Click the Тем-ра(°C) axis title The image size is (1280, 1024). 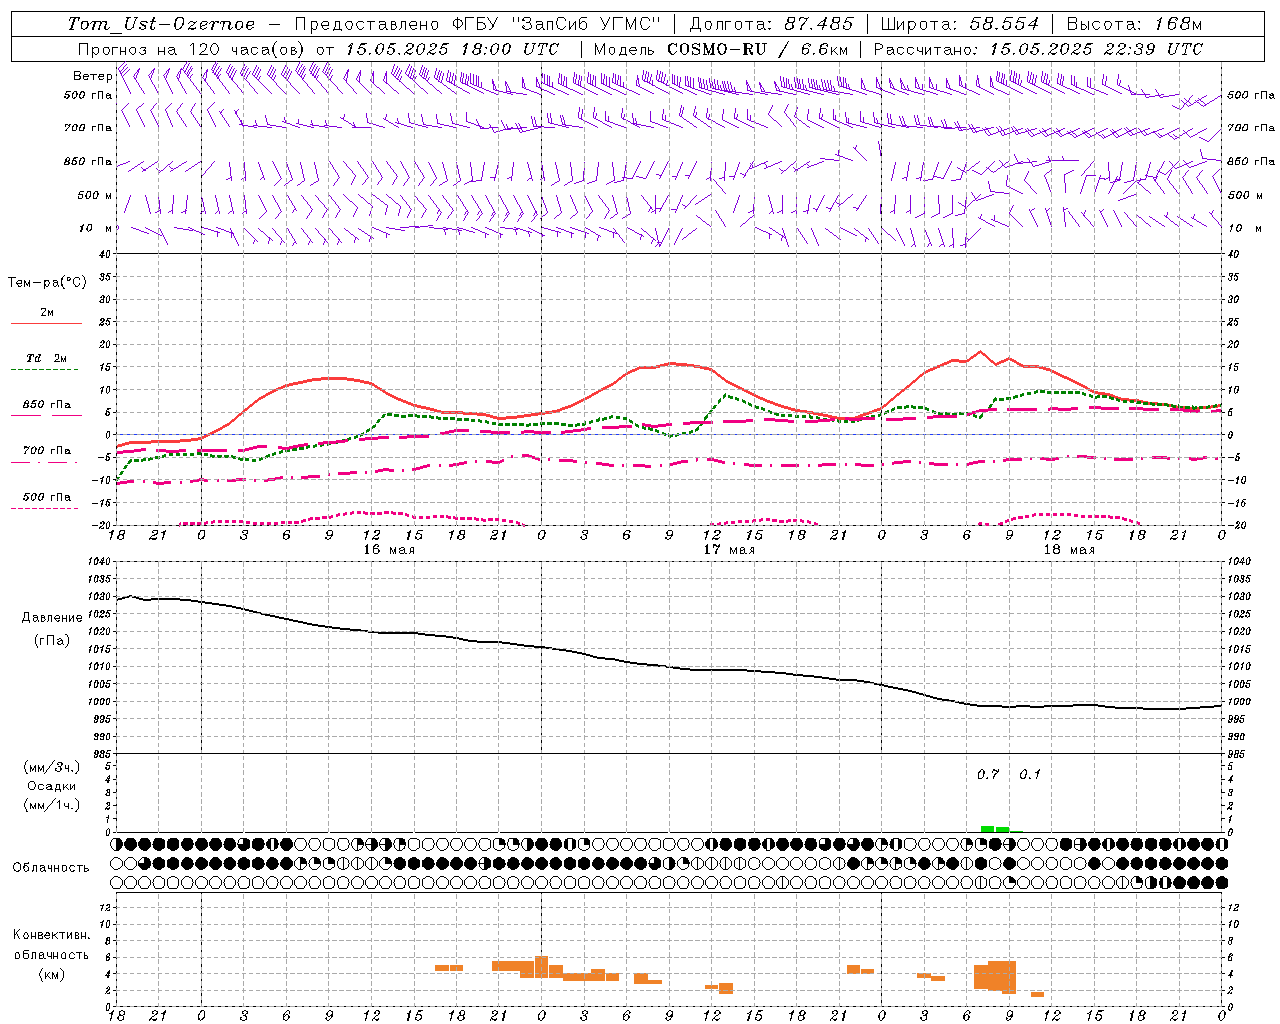pyautogui.click(x=47, y=283)
